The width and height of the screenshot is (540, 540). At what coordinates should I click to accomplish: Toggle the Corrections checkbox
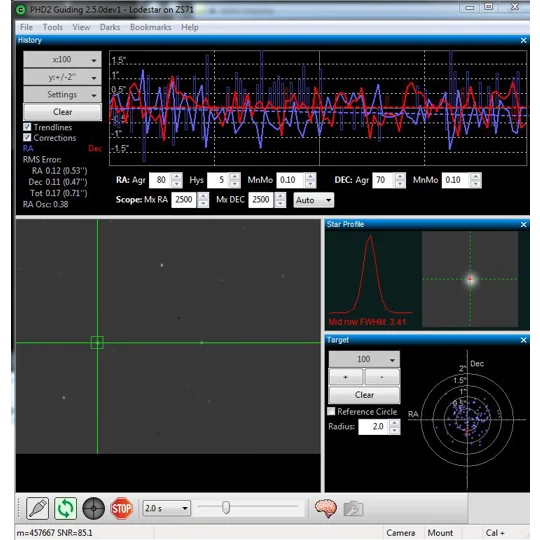pyautogui.click(x=27, y=137)
